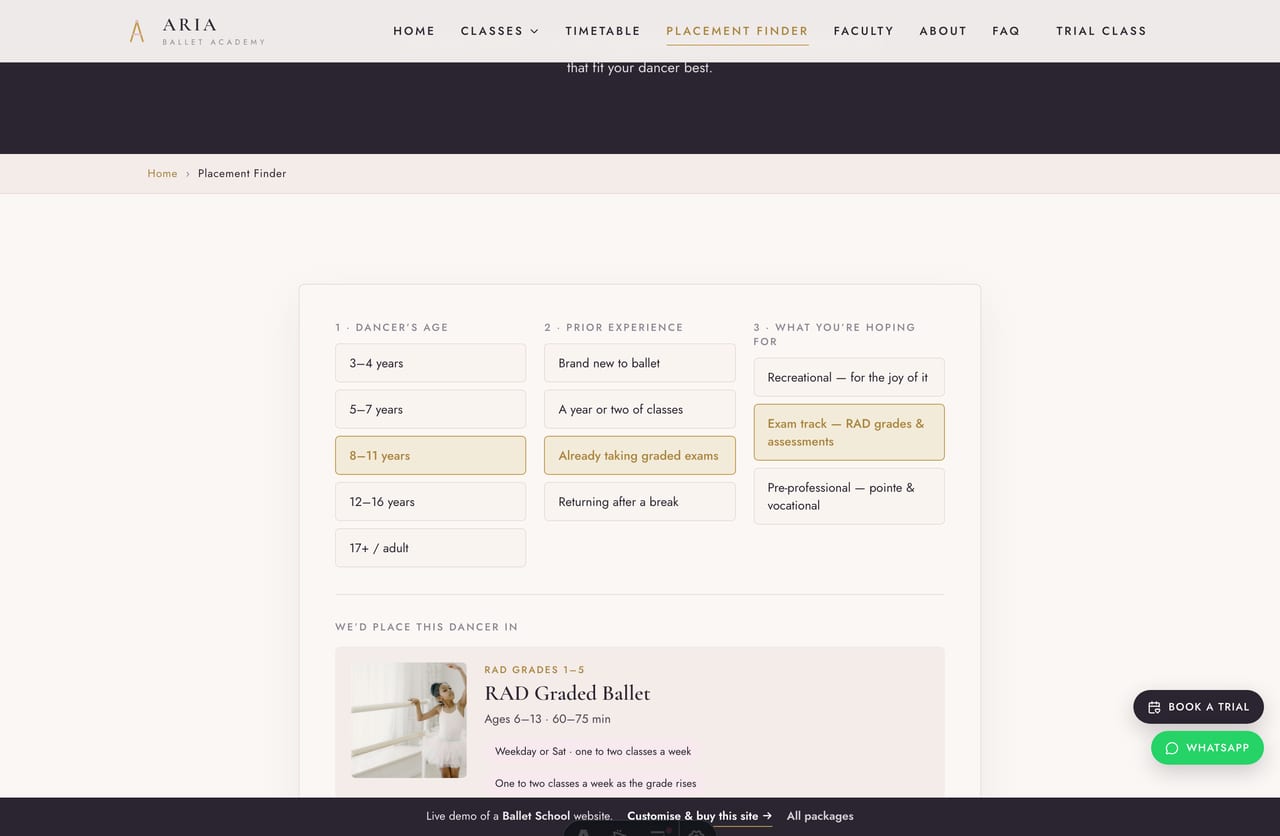Open the Faculty page
The height and width of the screenshot is (836, 1280).
[x=864, y=31]
